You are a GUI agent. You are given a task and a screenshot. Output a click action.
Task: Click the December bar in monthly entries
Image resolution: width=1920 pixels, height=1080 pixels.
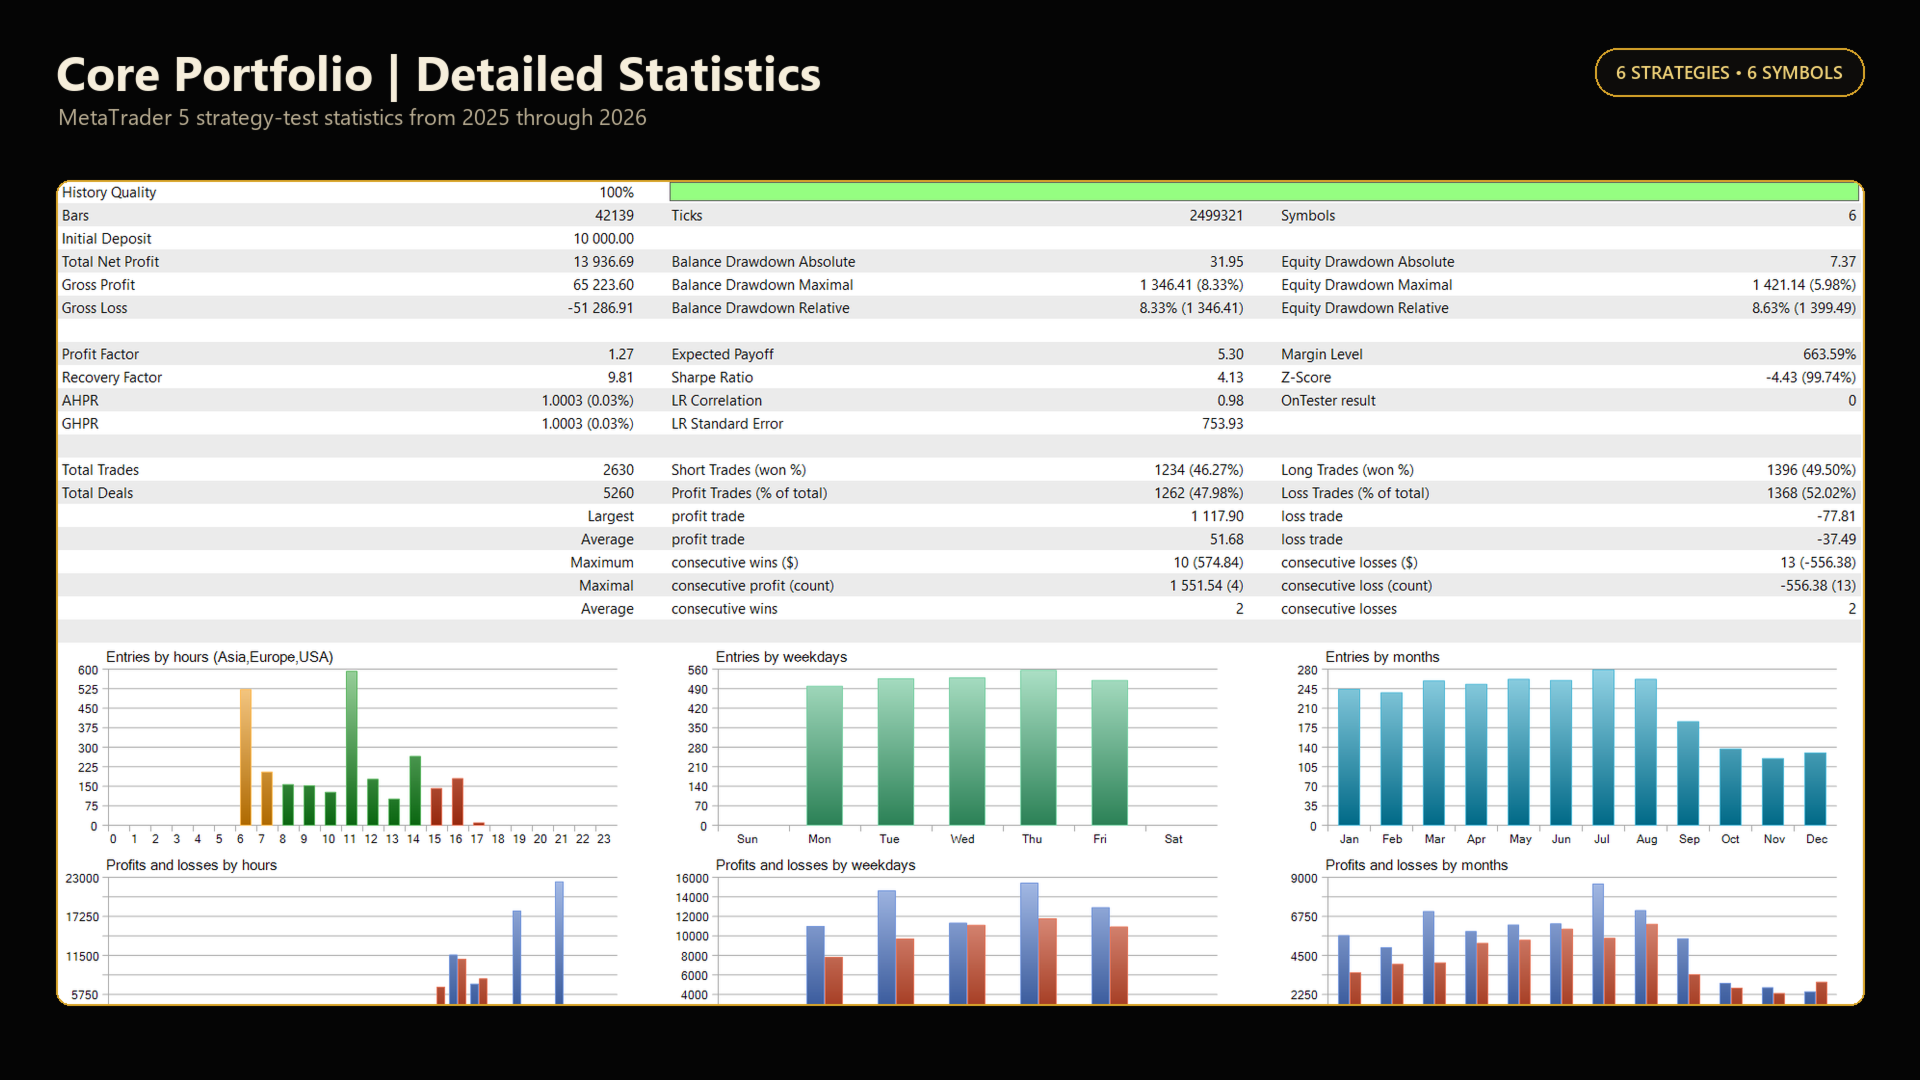1815,789
